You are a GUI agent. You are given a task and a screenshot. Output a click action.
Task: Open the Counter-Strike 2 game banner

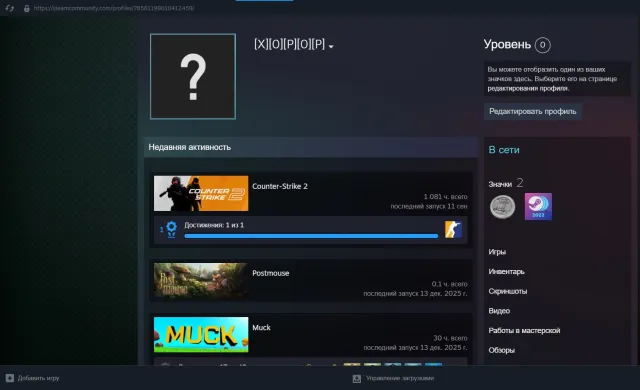pyautogui.click(x=201, y=193)
